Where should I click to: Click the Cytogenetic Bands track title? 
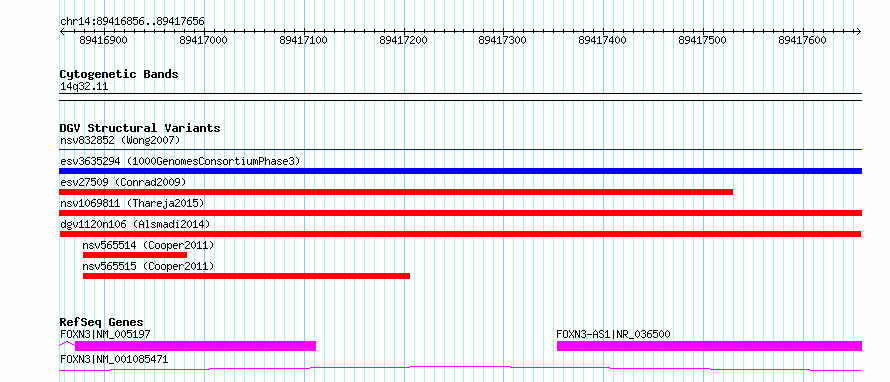[119, 74]
